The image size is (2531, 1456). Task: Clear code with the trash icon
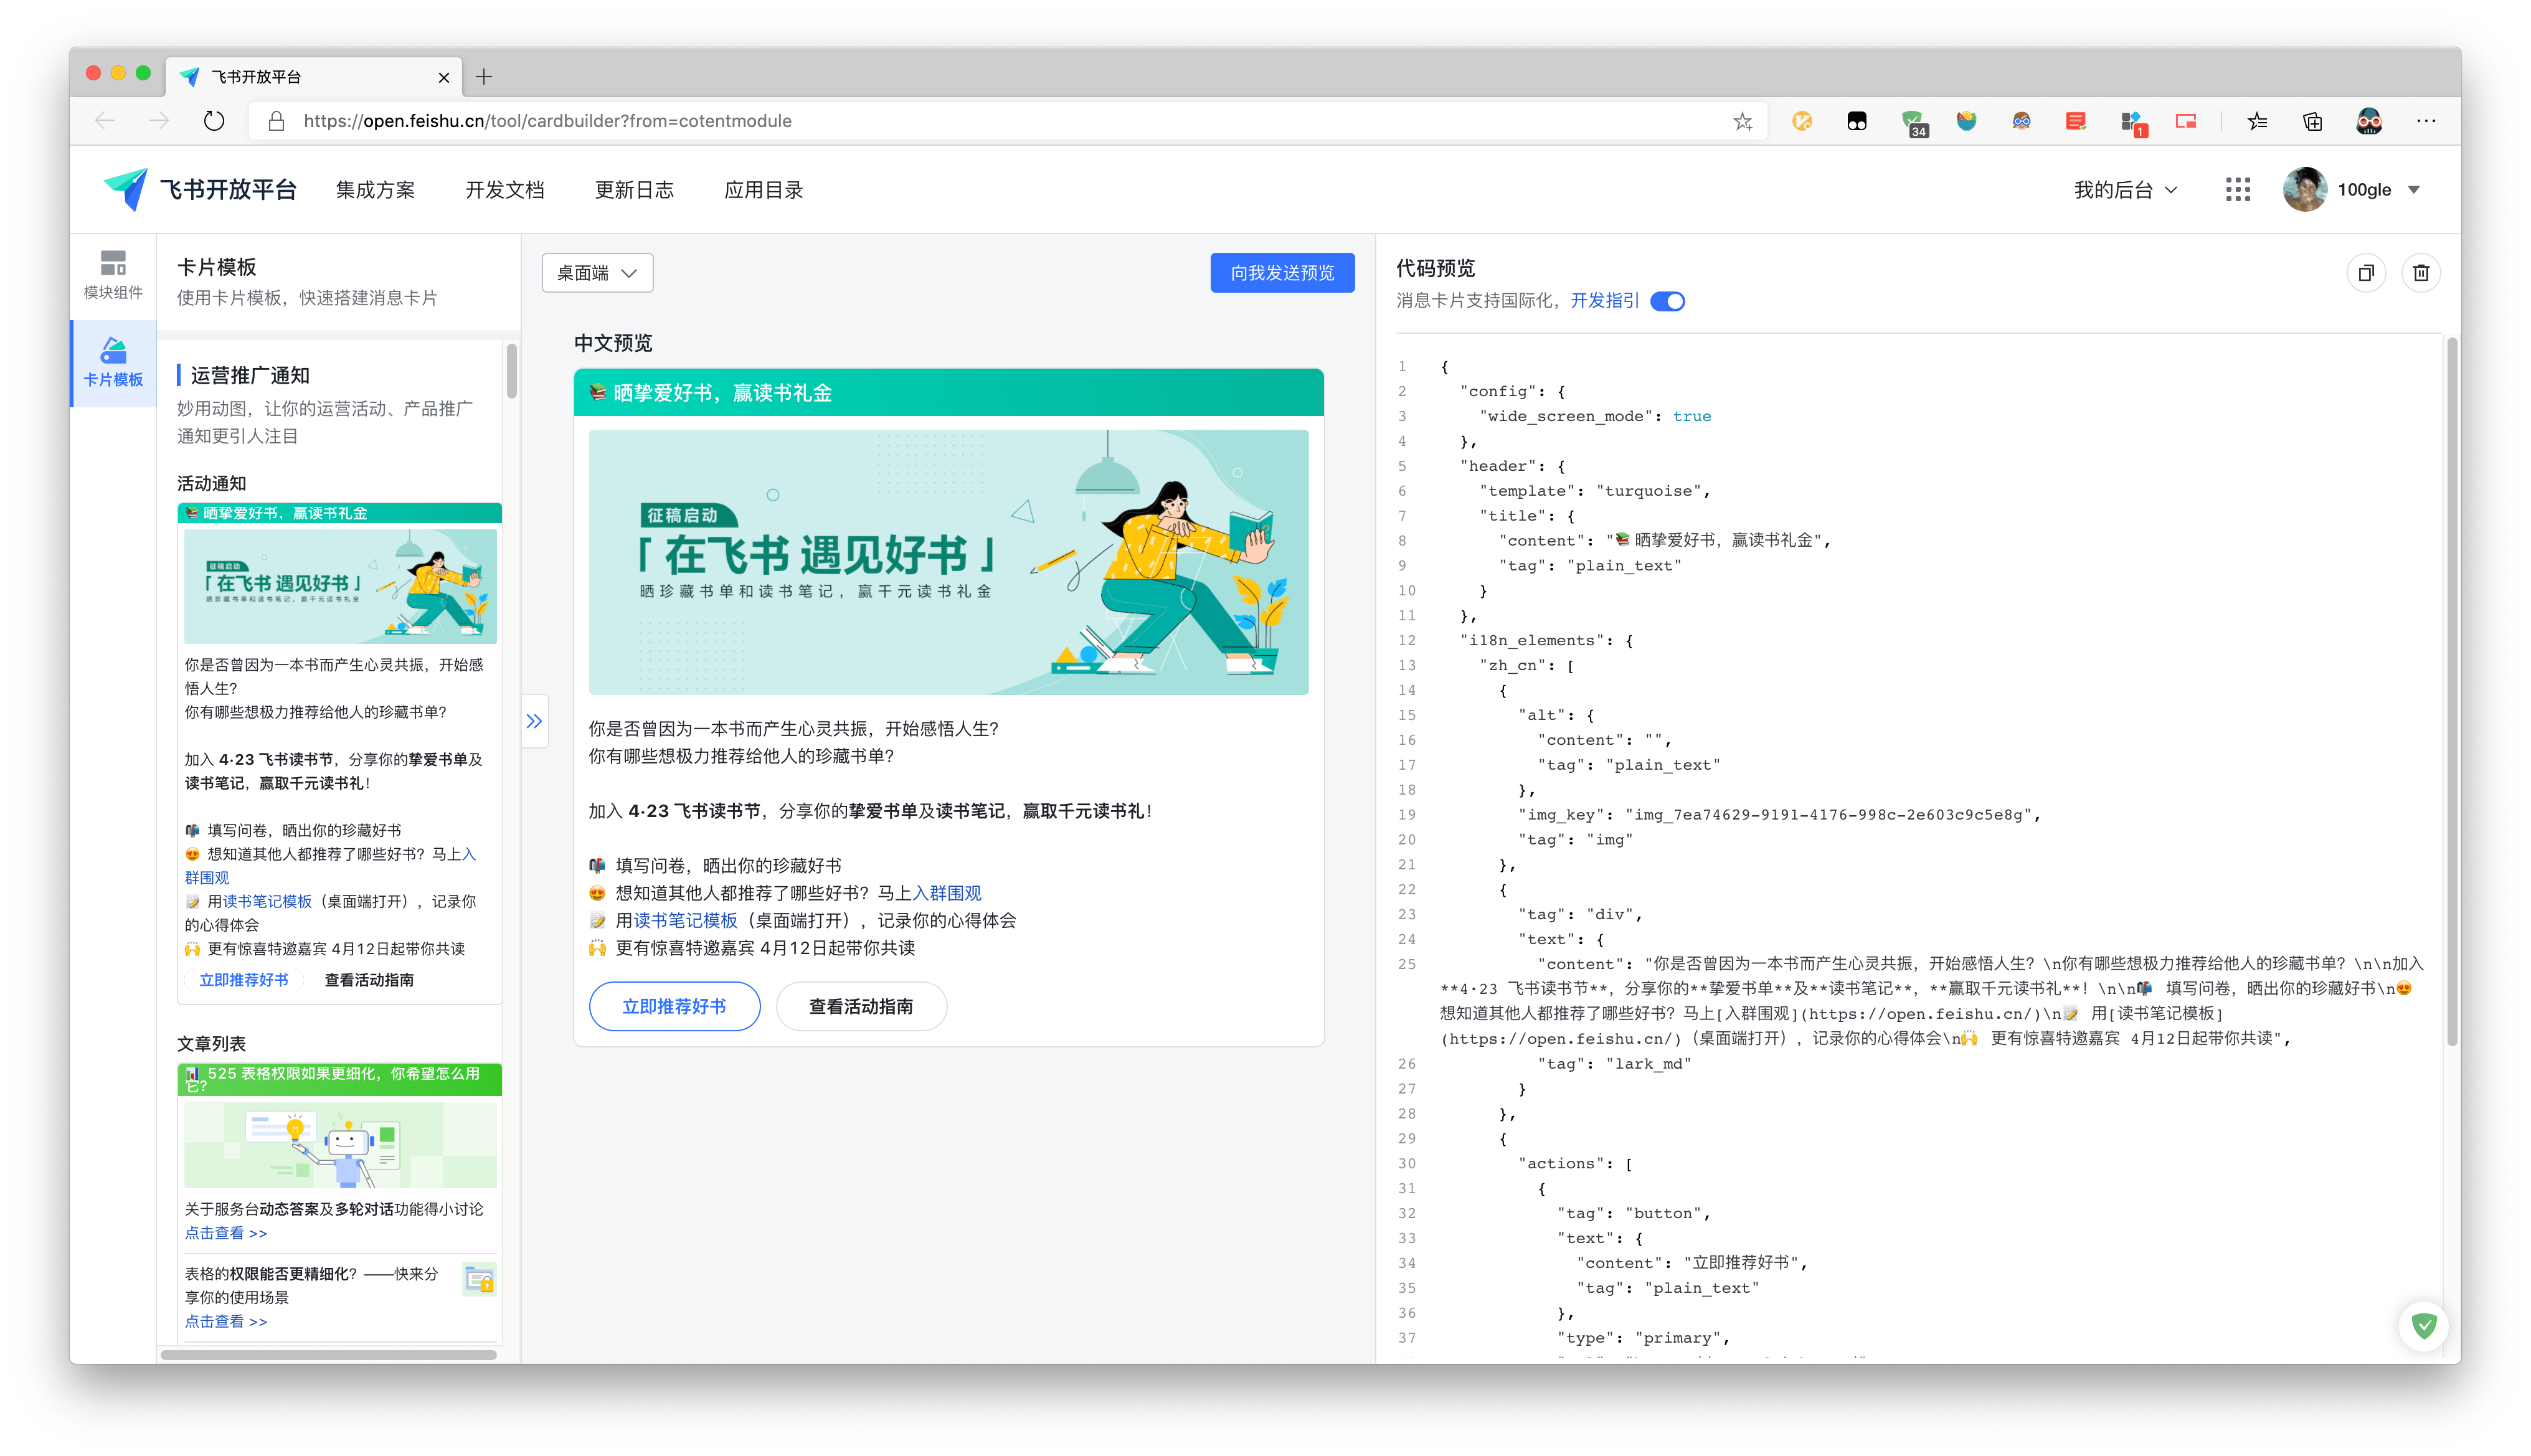point(2420,273)
